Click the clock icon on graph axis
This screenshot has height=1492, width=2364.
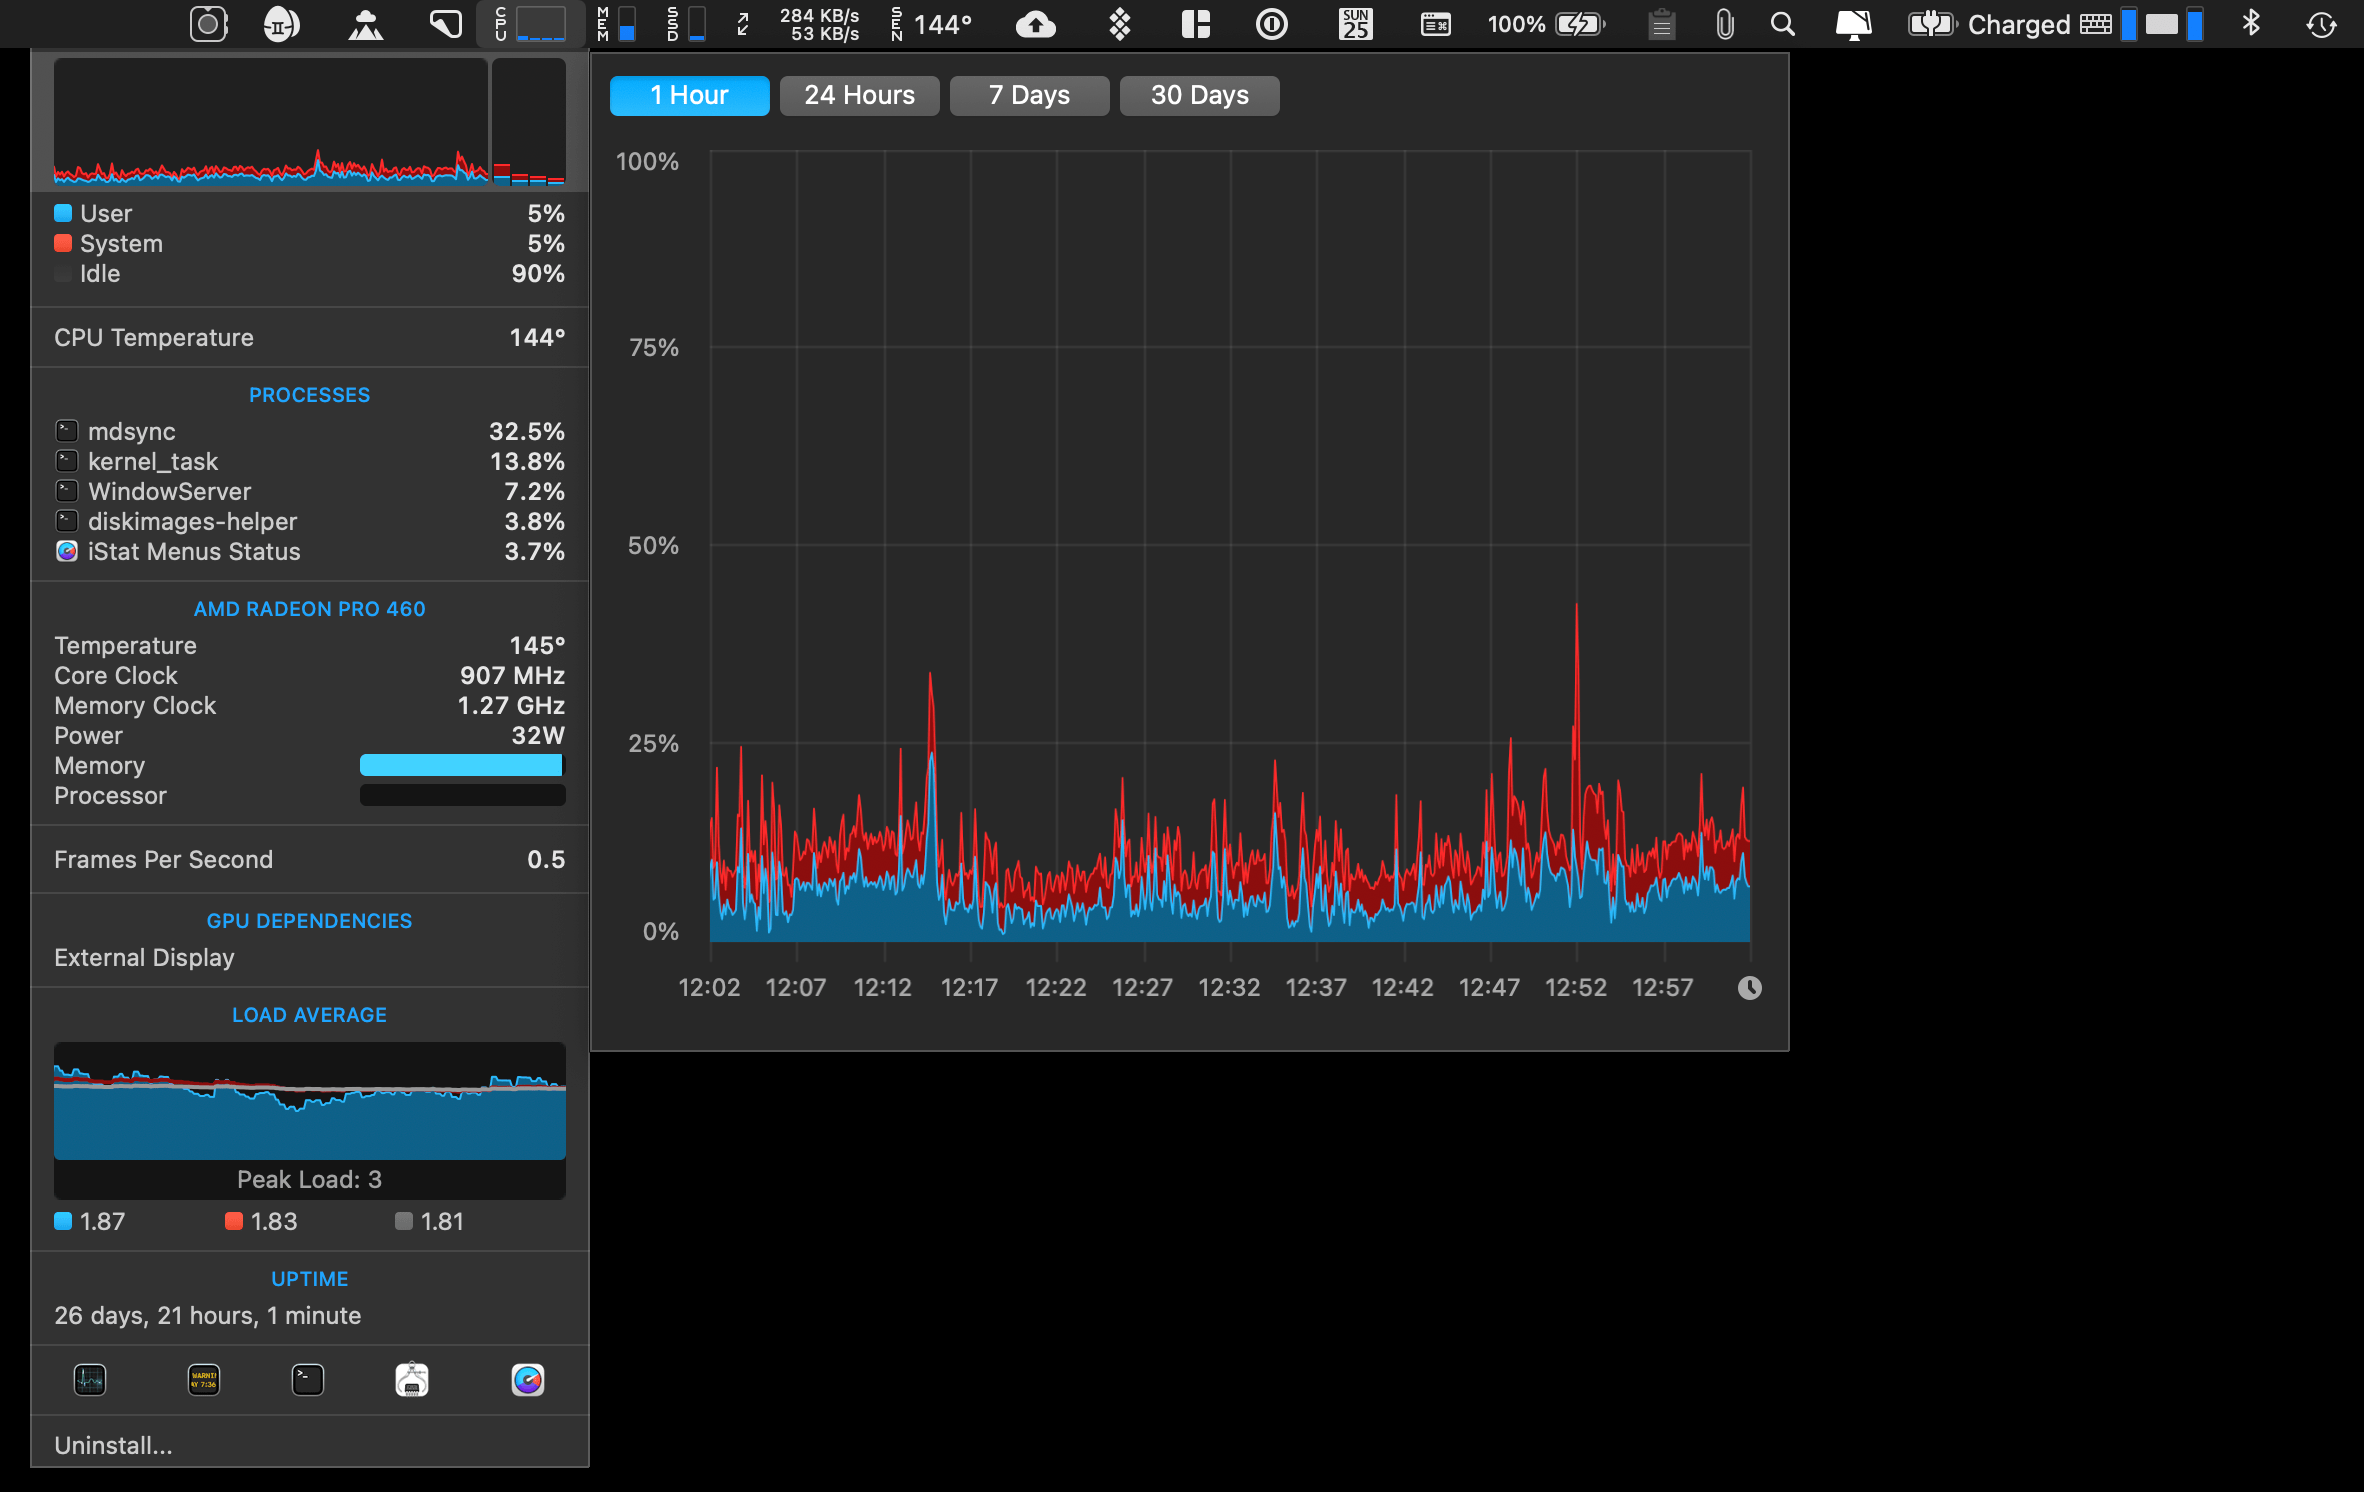[1749, 988]
